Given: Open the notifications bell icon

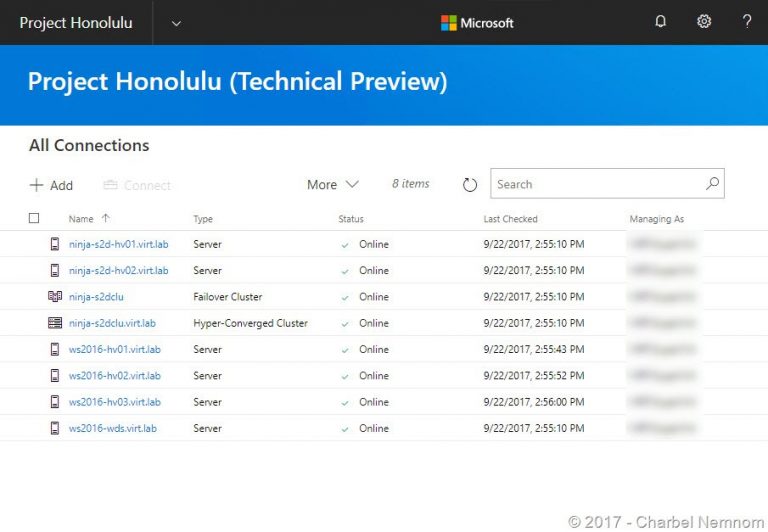Looking at the screenshot, I should pos(660,22).
